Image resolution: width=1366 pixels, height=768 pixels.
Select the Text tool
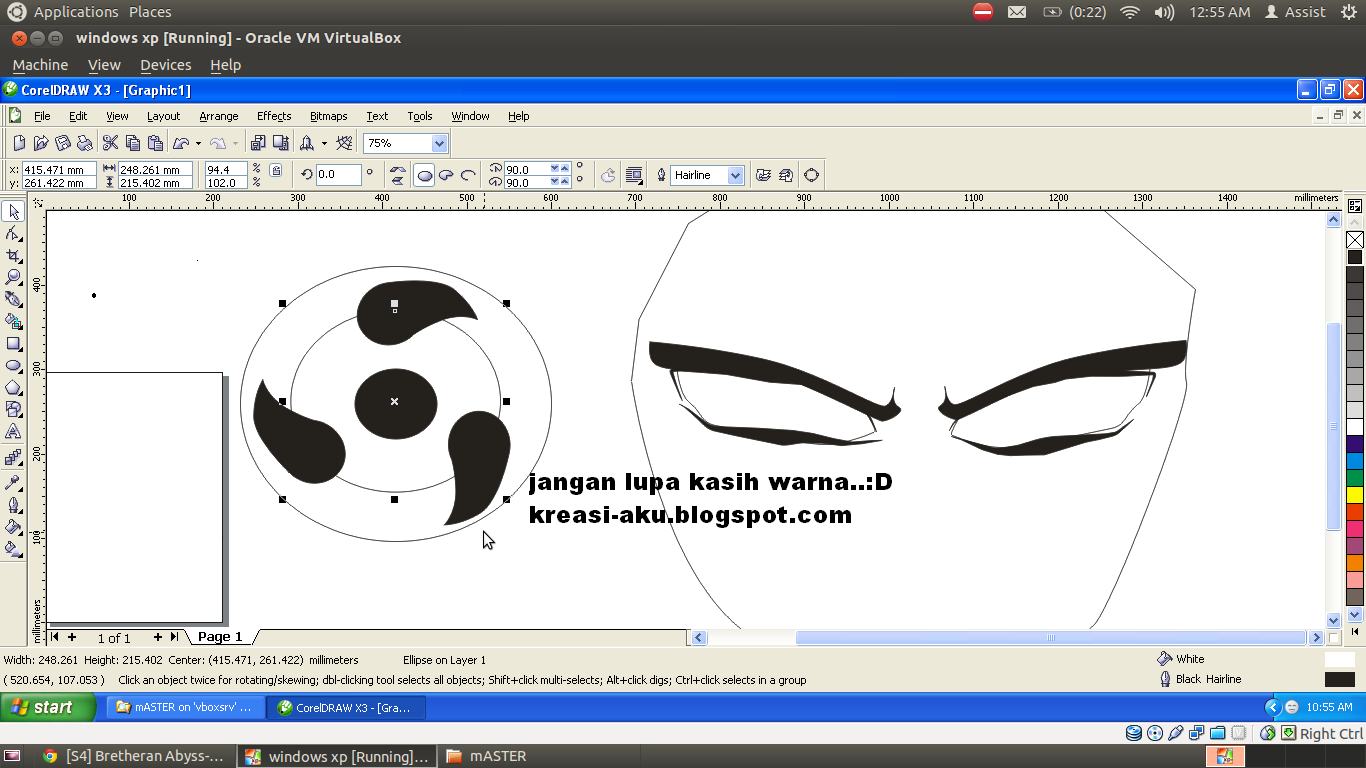coord(13,431)
